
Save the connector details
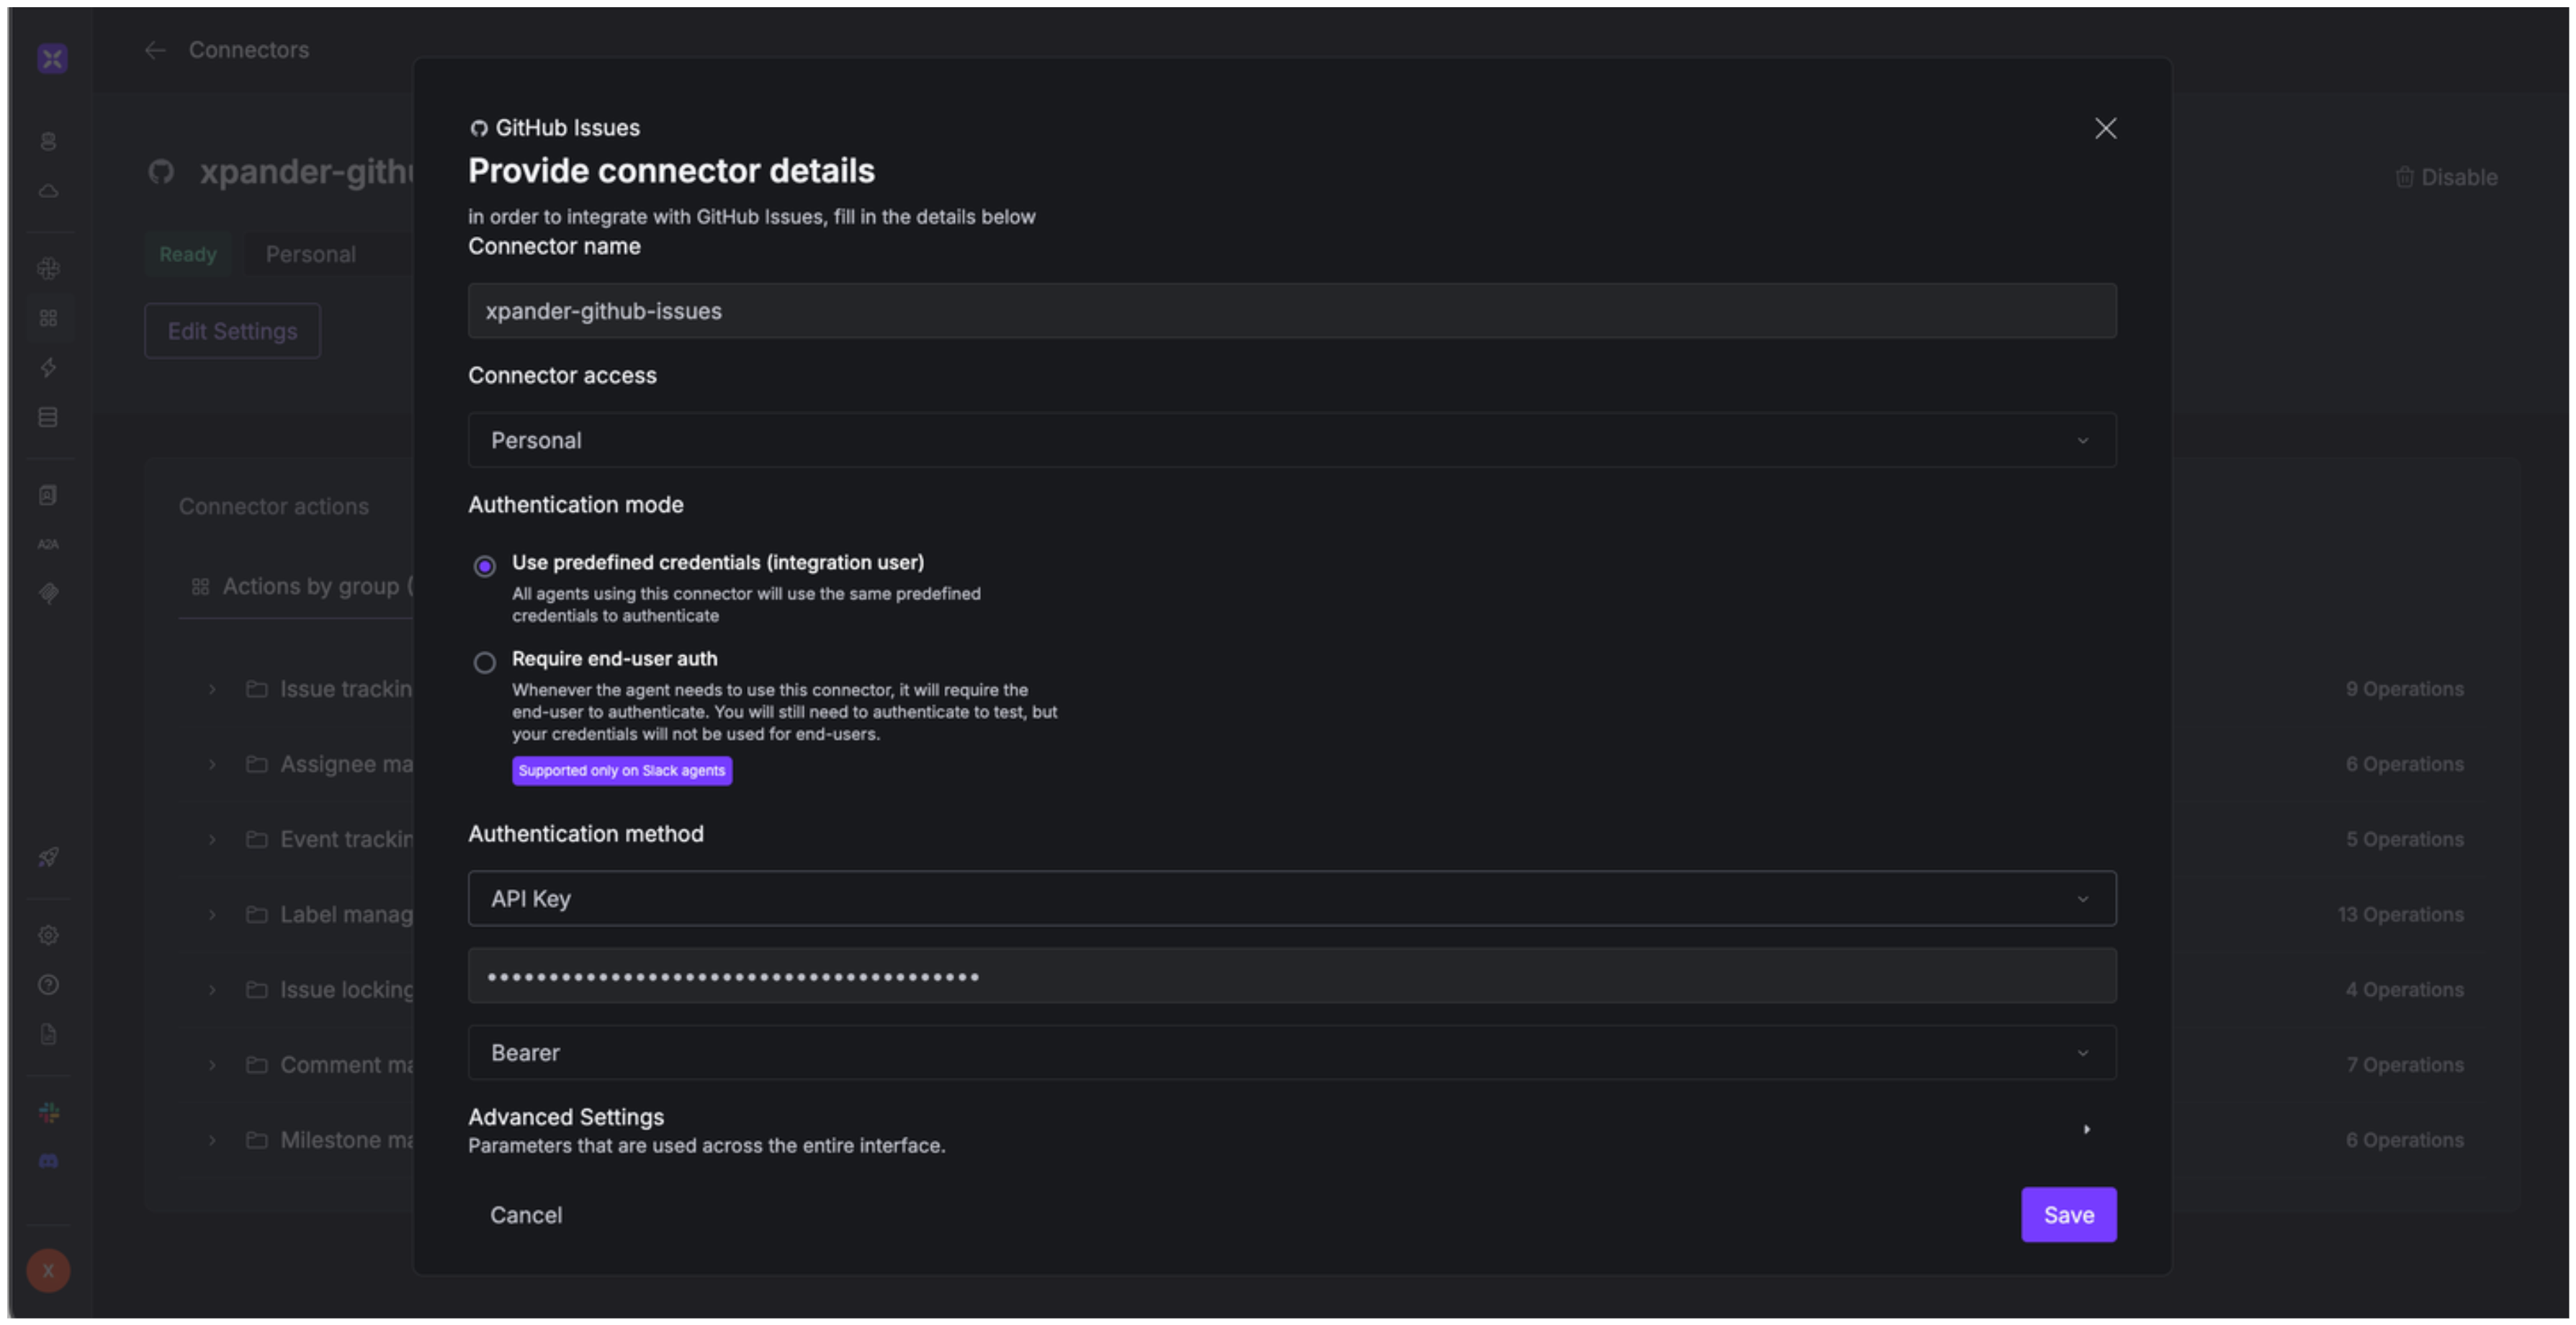pos(2068,1214)
